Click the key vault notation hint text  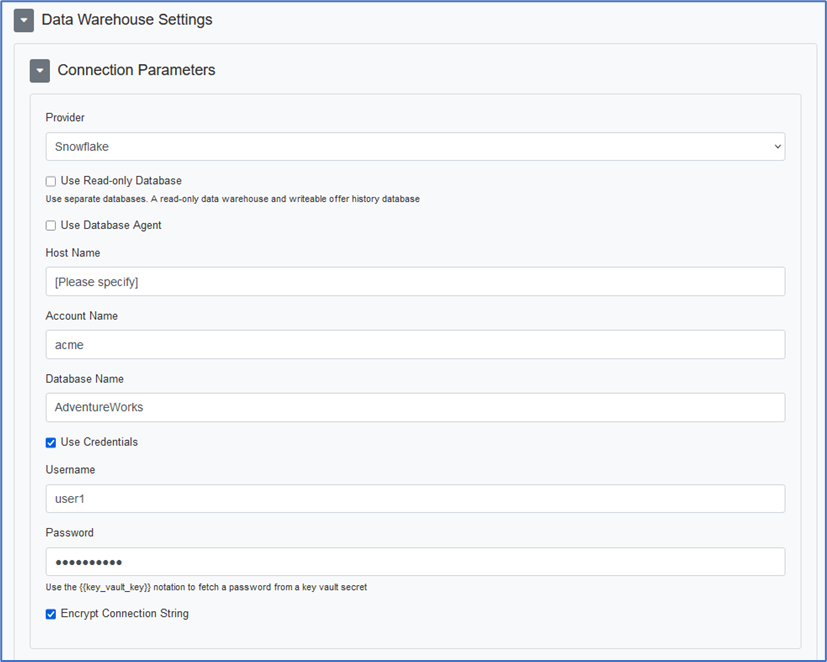(206, 587)
